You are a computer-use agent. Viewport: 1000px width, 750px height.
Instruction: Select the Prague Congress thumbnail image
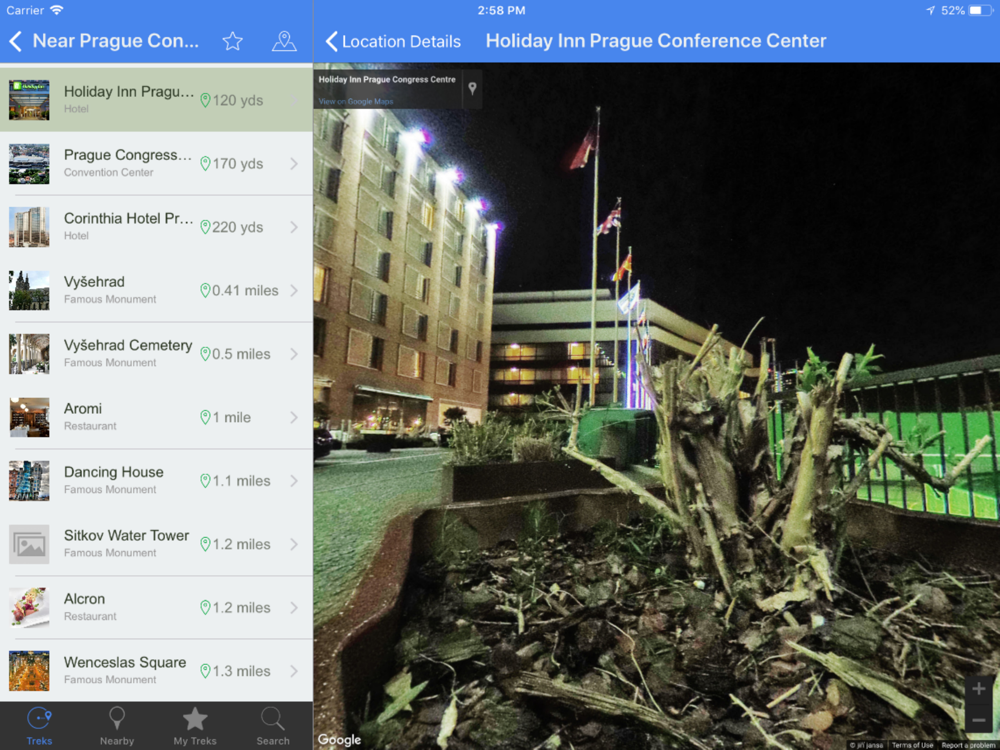[29, 164]
